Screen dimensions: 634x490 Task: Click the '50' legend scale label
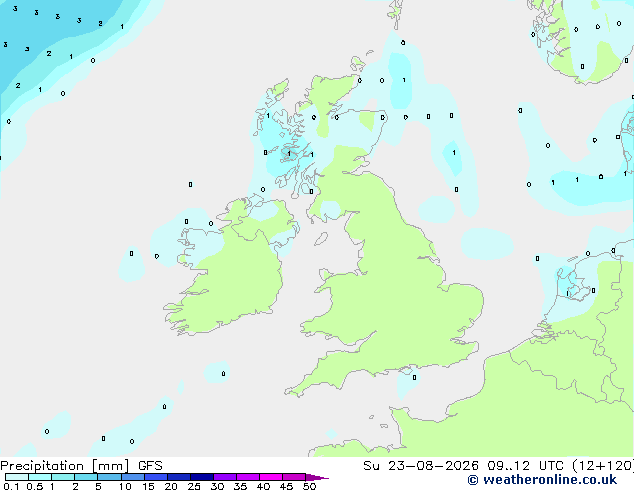310,486
